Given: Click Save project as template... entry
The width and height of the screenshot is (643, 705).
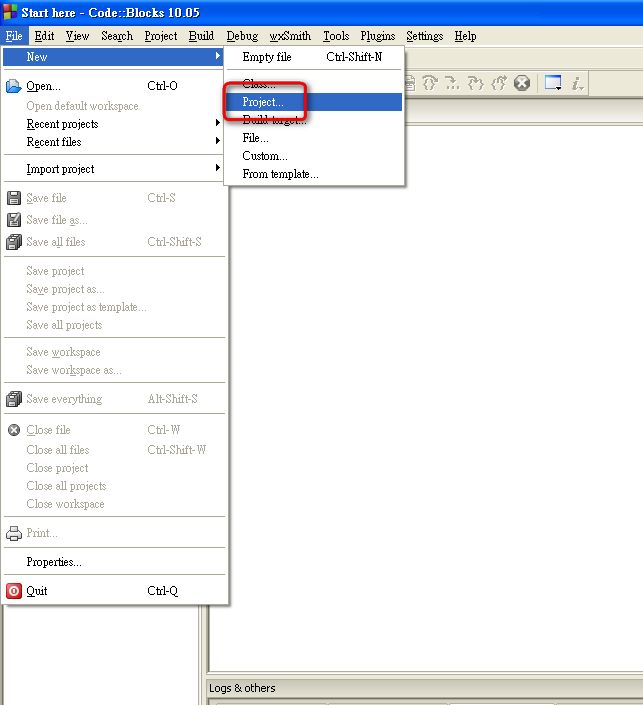Looking at the screenshot, I should (x=113, y=307).
